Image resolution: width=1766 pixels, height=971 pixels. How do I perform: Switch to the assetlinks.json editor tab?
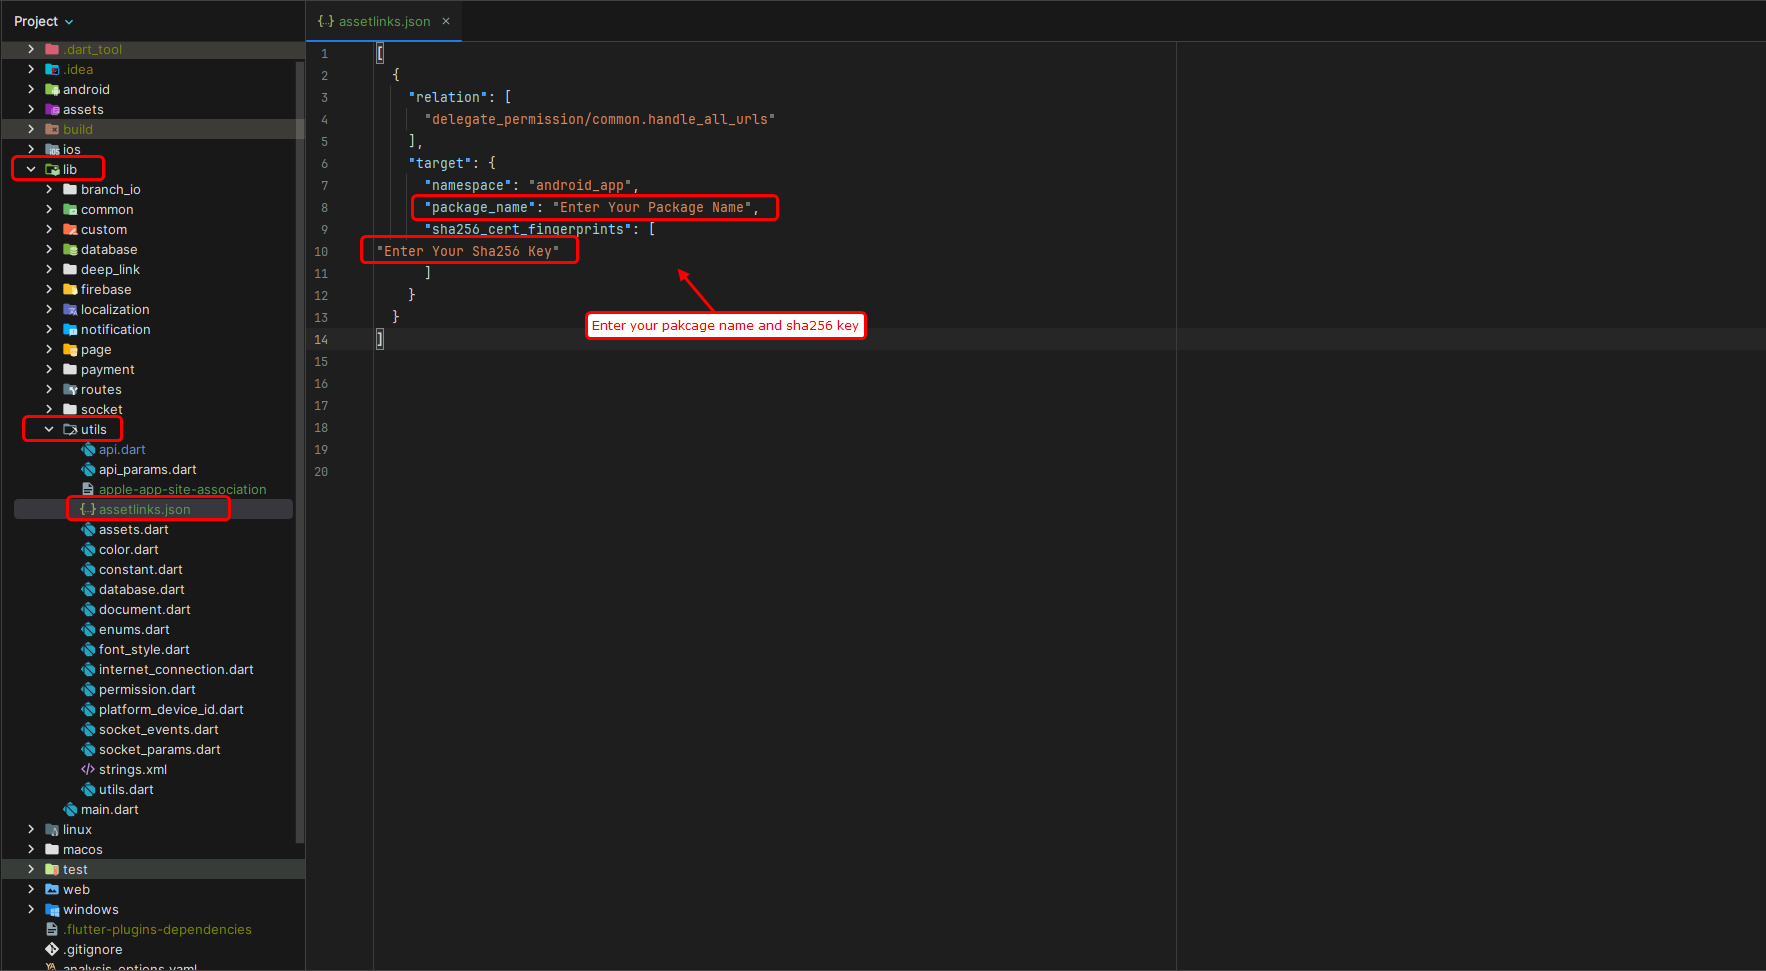(384, 20)
